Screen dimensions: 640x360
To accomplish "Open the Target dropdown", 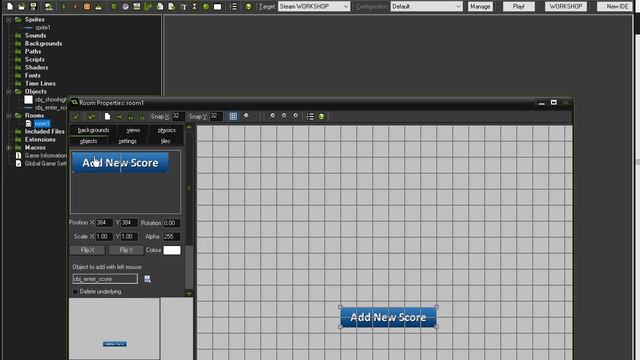I will [x=314, y=7].
